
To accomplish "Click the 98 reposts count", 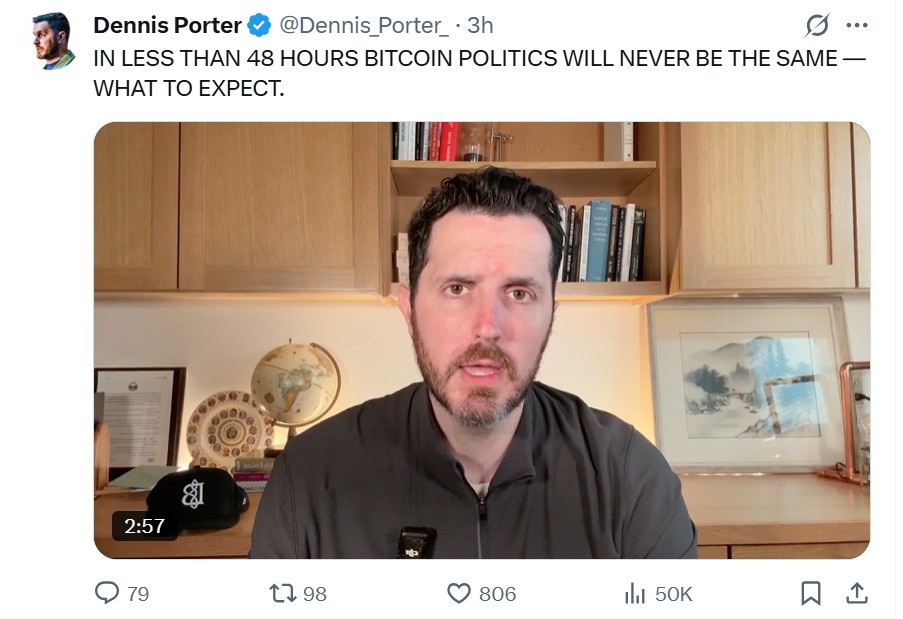I will (x=315, y=594).
